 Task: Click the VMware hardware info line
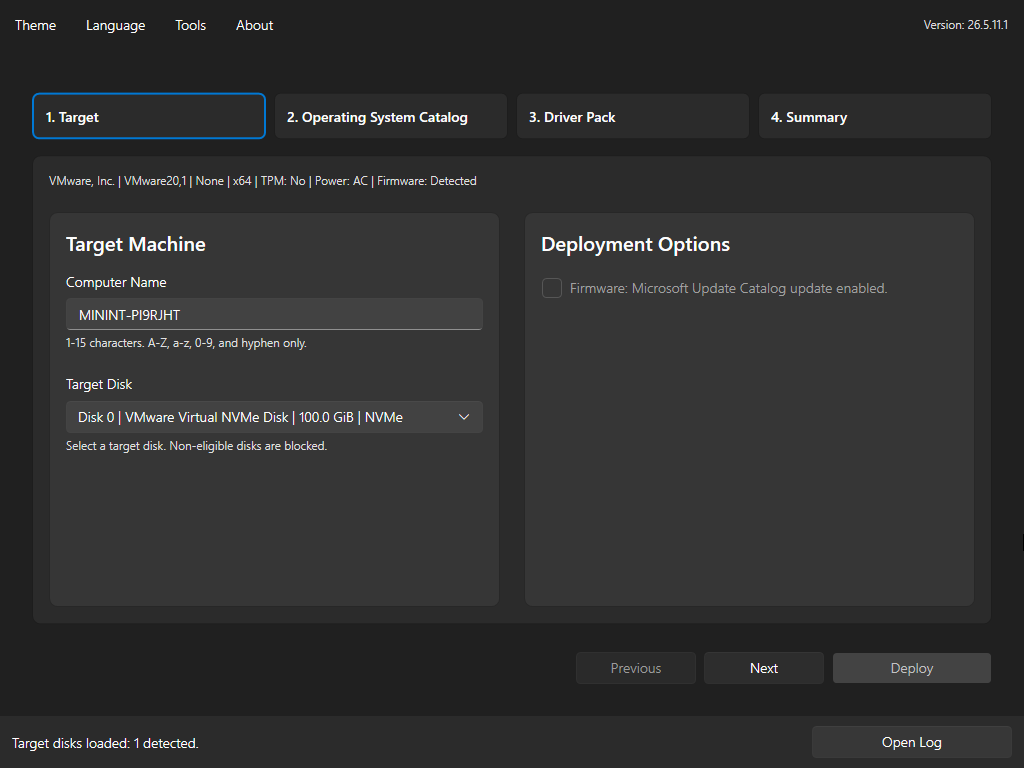263,181
